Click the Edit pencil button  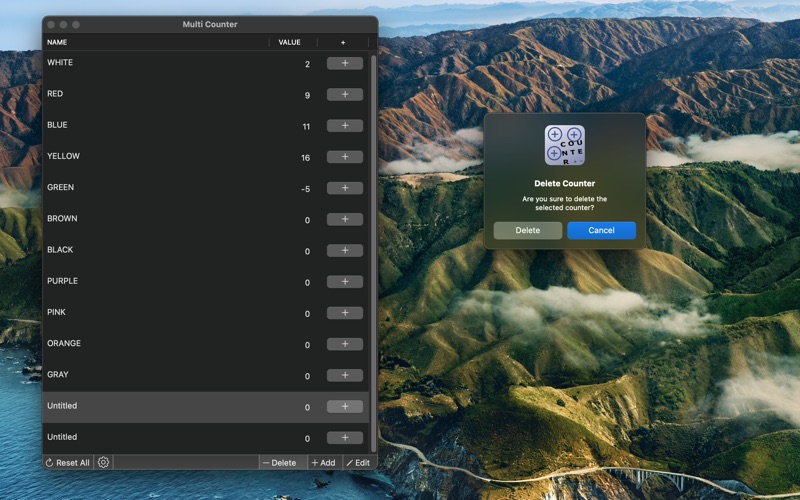[358, 463]
